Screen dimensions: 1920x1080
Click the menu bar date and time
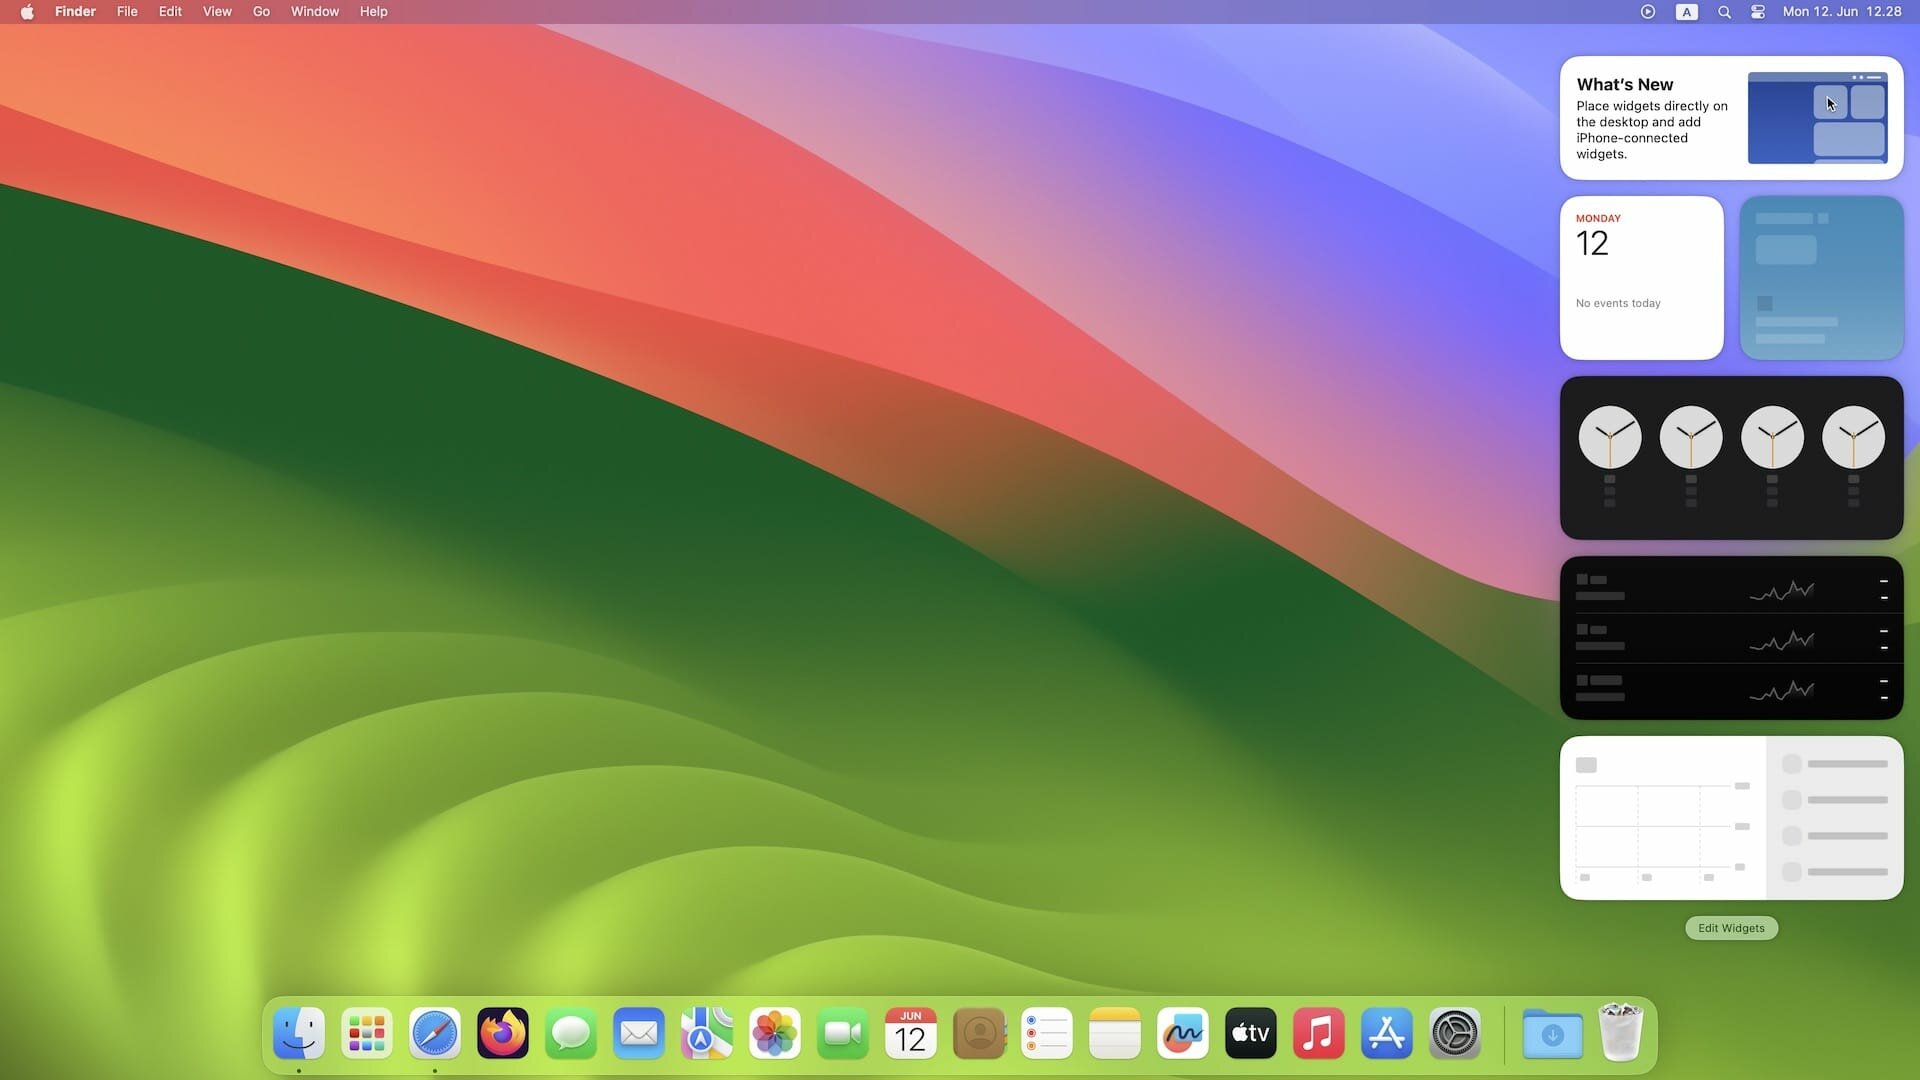1841,12
